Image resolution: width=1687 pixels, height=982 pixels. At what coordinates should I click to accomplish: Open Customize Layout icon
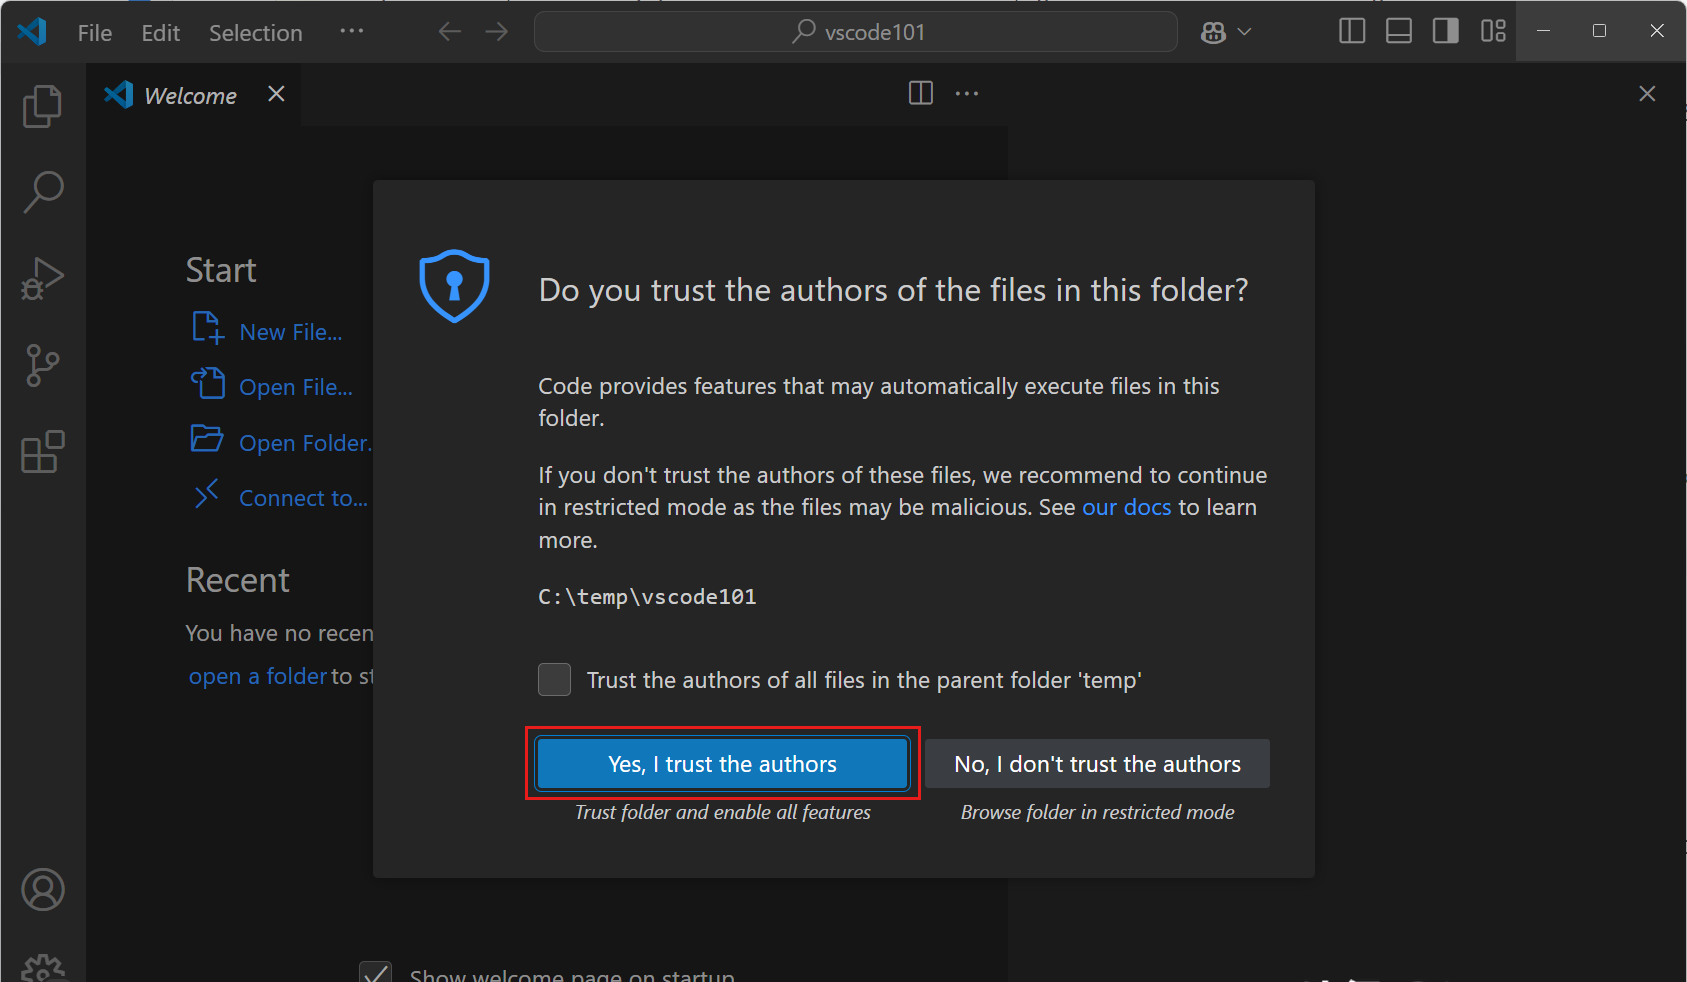1493,31
